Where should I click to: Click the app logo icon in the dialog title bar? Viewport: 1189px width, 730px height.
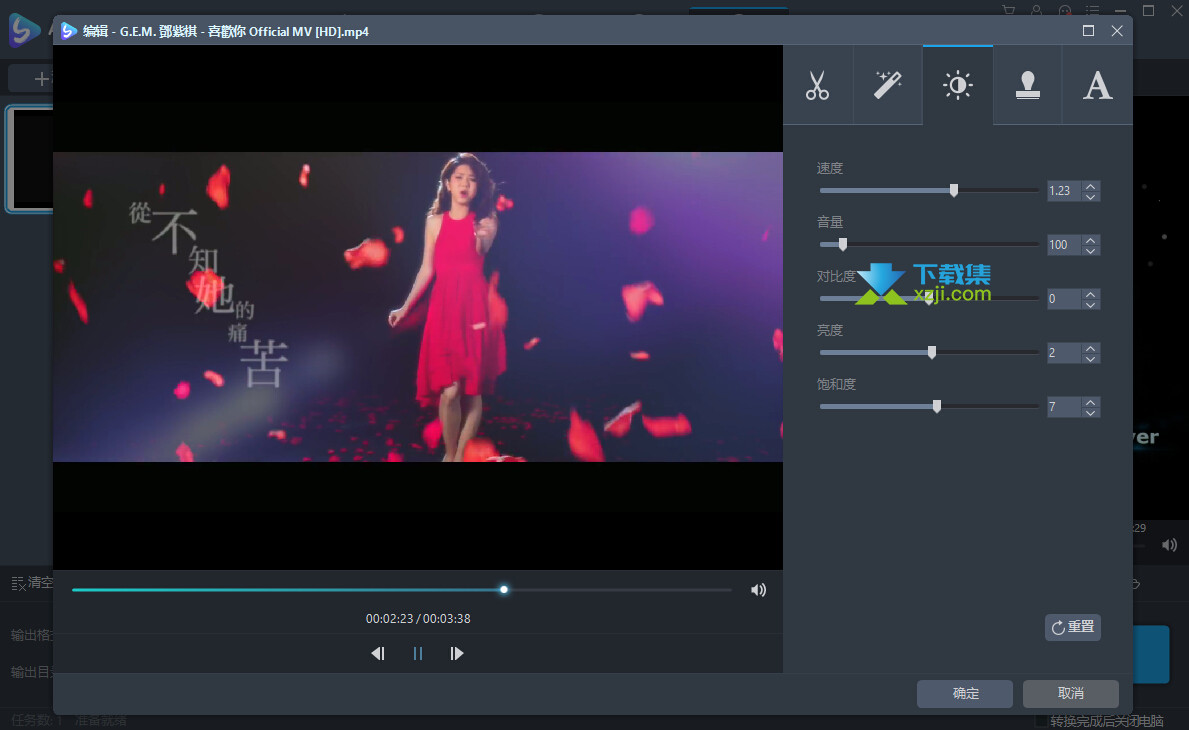click(x=68, y=30)
